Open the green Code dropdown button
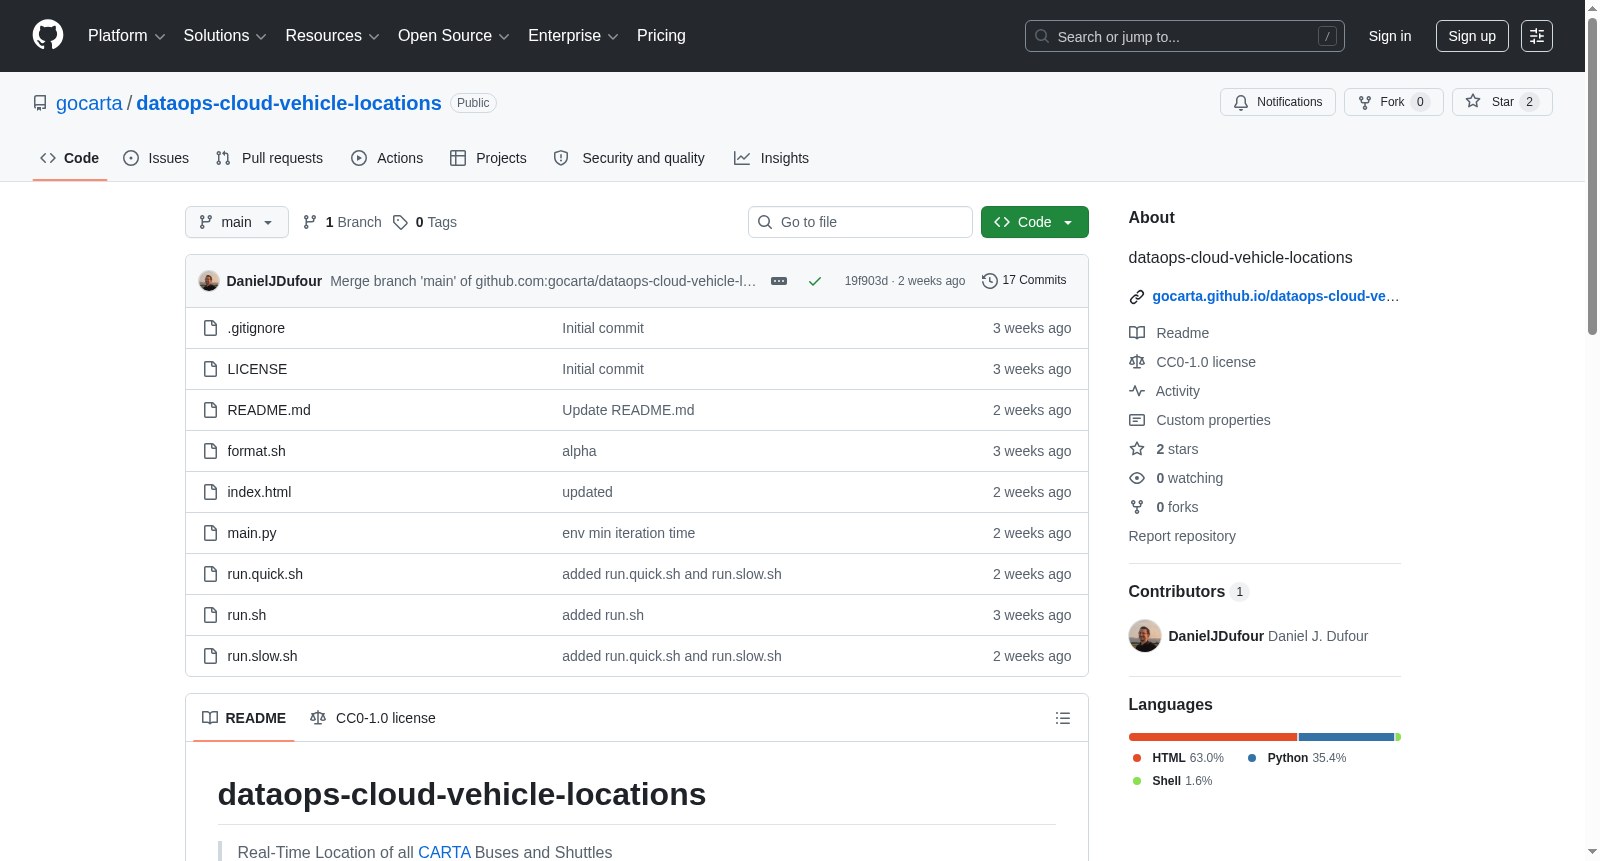Screen dimensions: 1600x861 [1035, 222]
